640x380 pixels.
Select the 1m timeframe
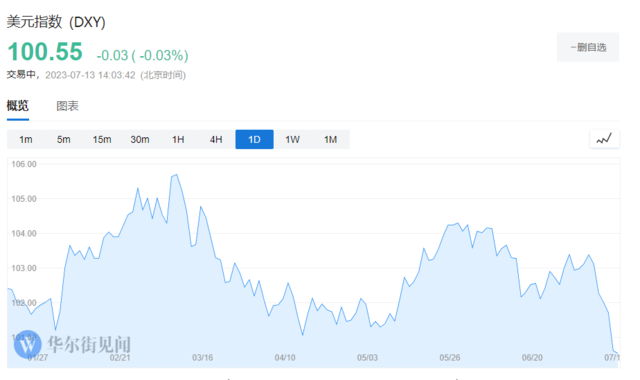click(26, 140)
